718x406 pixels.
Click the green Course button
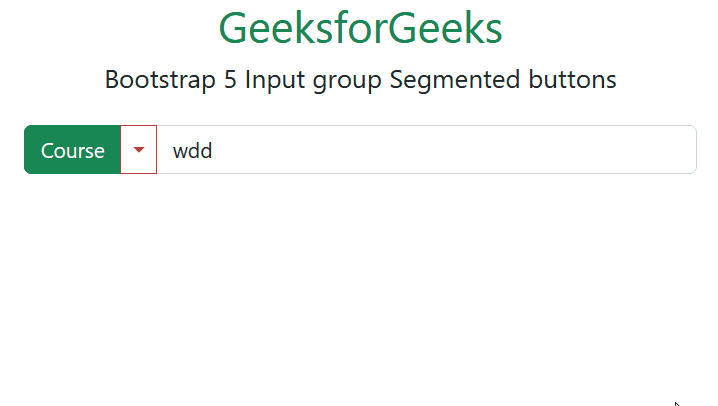click(x=72, y=150)
